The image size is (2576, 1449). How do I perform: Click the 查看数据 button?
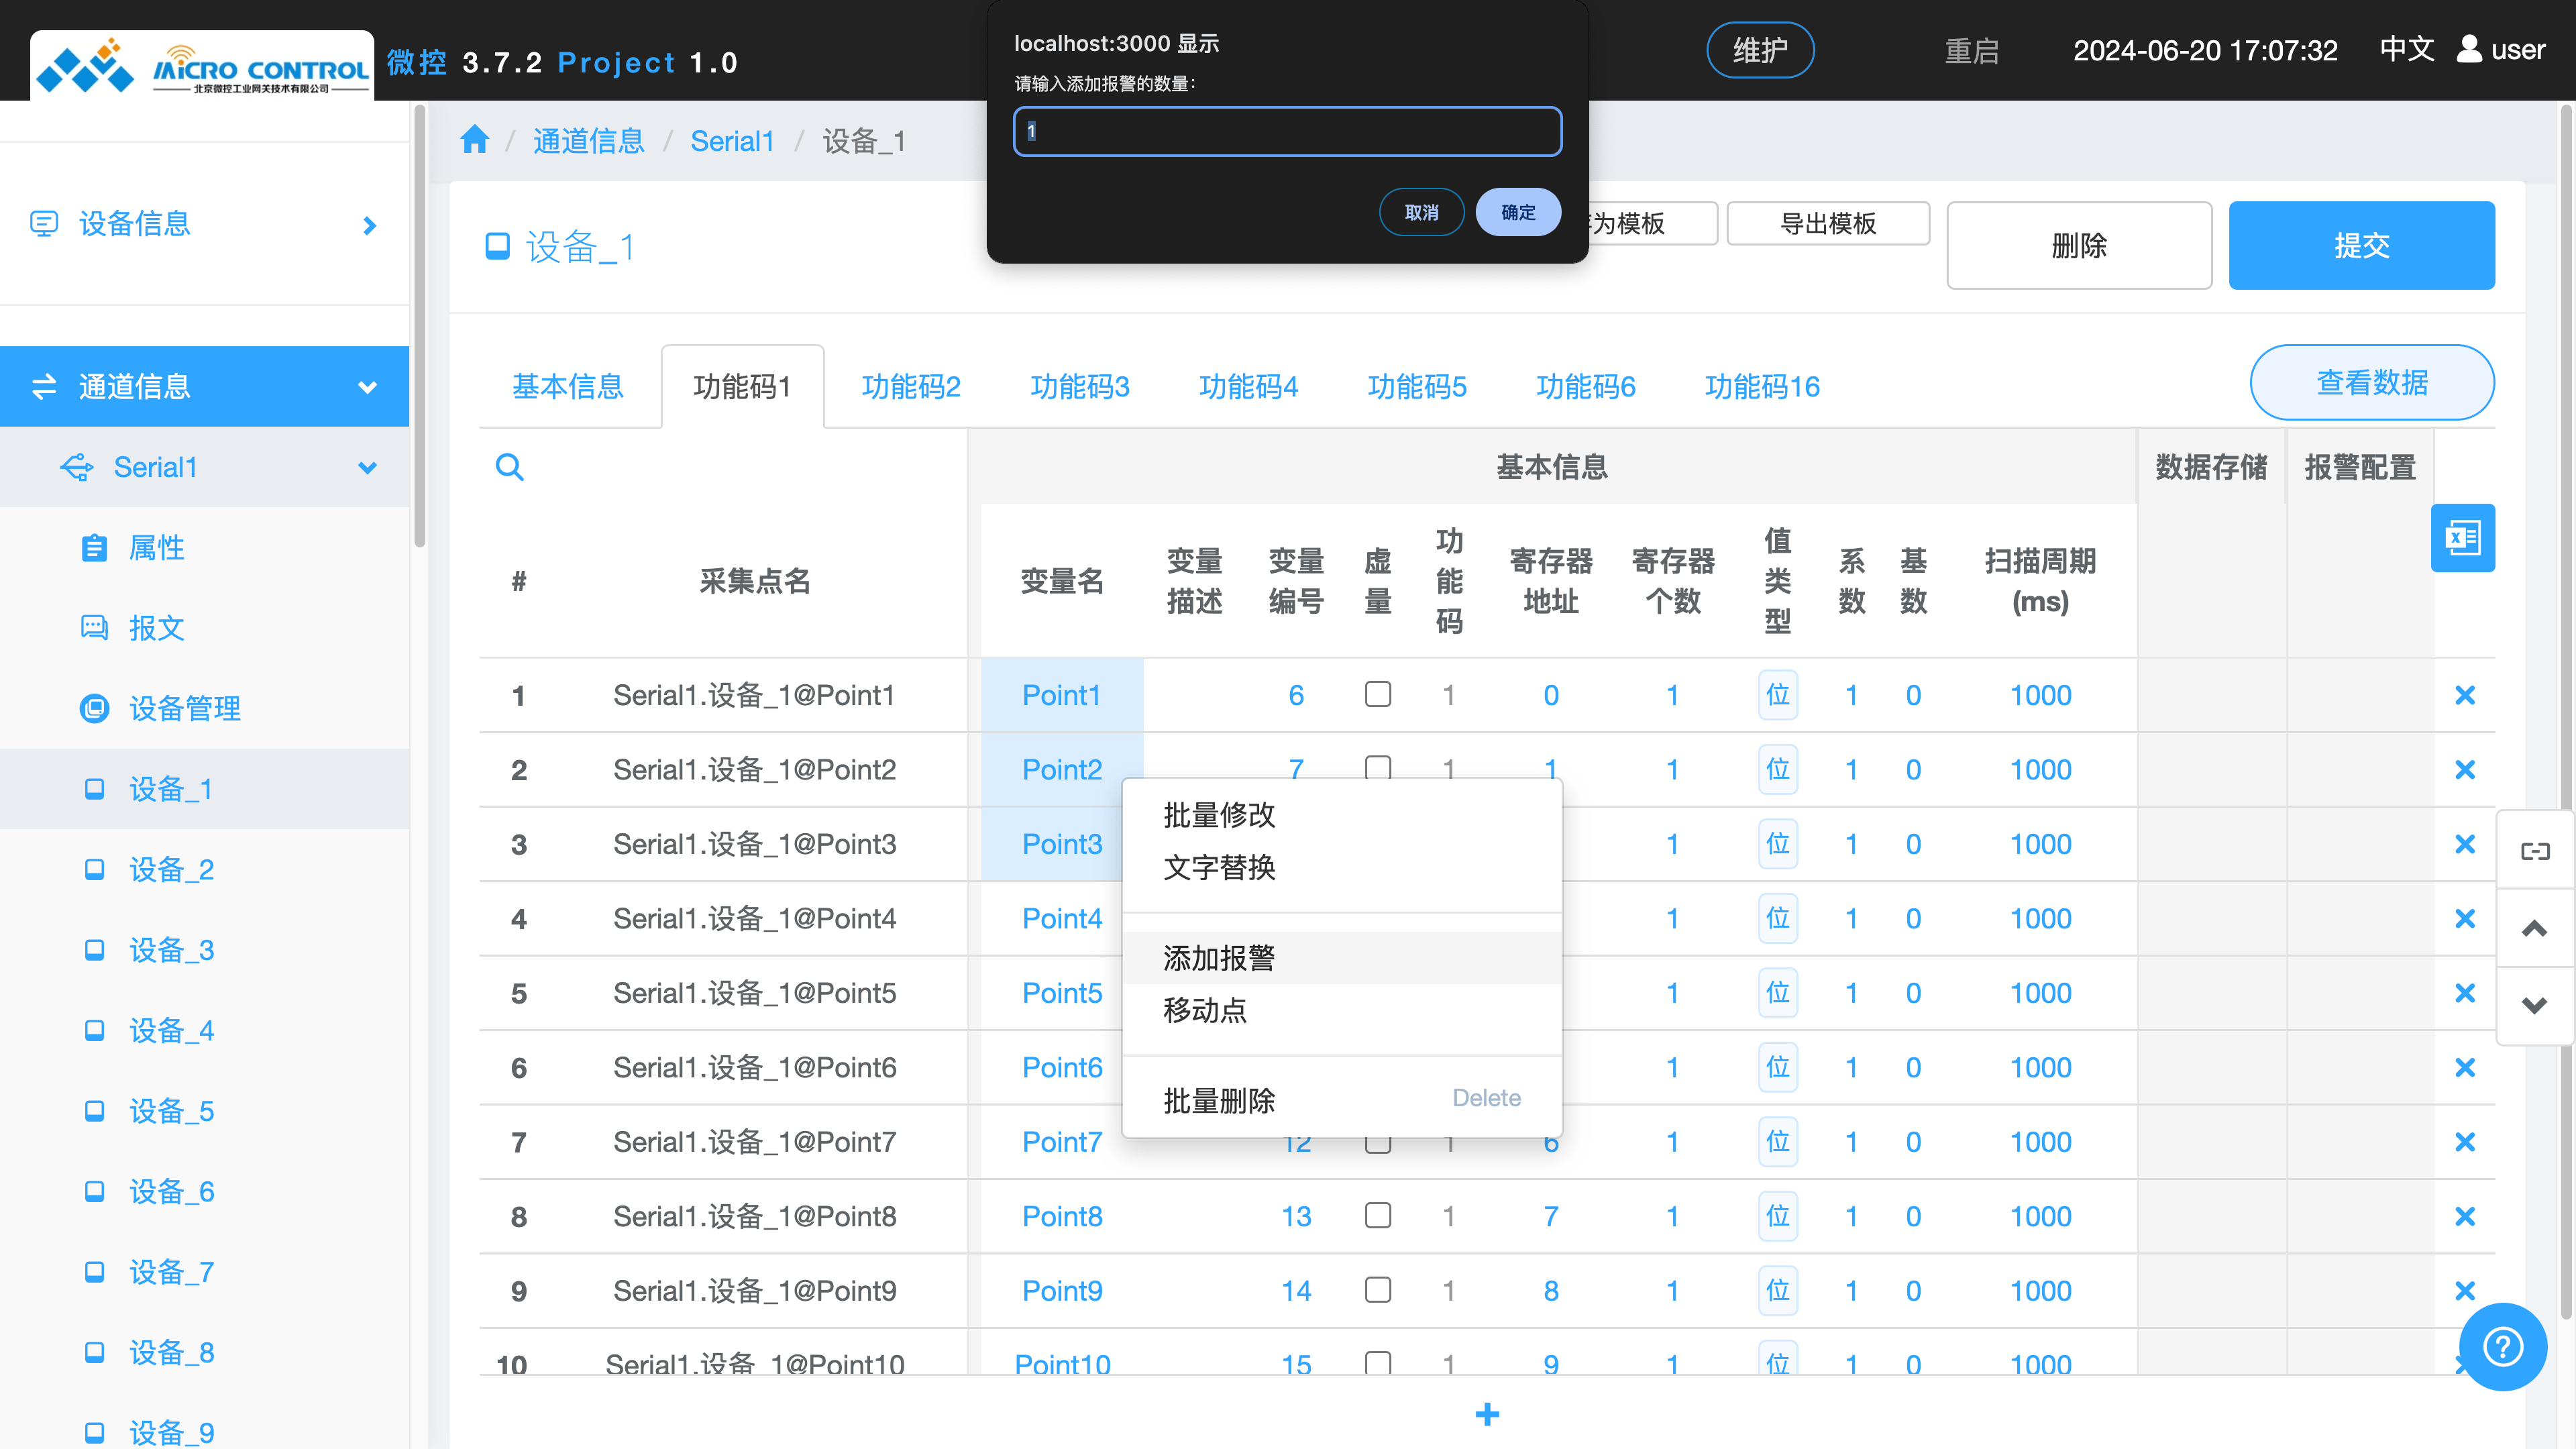(2371, 382)
